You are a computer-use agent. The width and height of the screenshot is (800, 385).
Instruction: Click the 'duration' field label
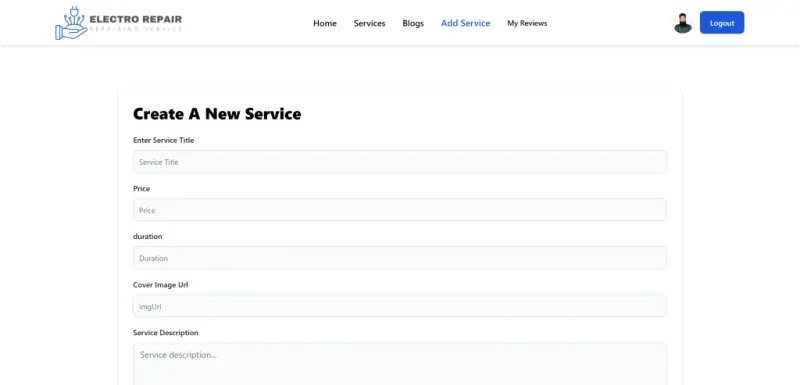(147, 237)
